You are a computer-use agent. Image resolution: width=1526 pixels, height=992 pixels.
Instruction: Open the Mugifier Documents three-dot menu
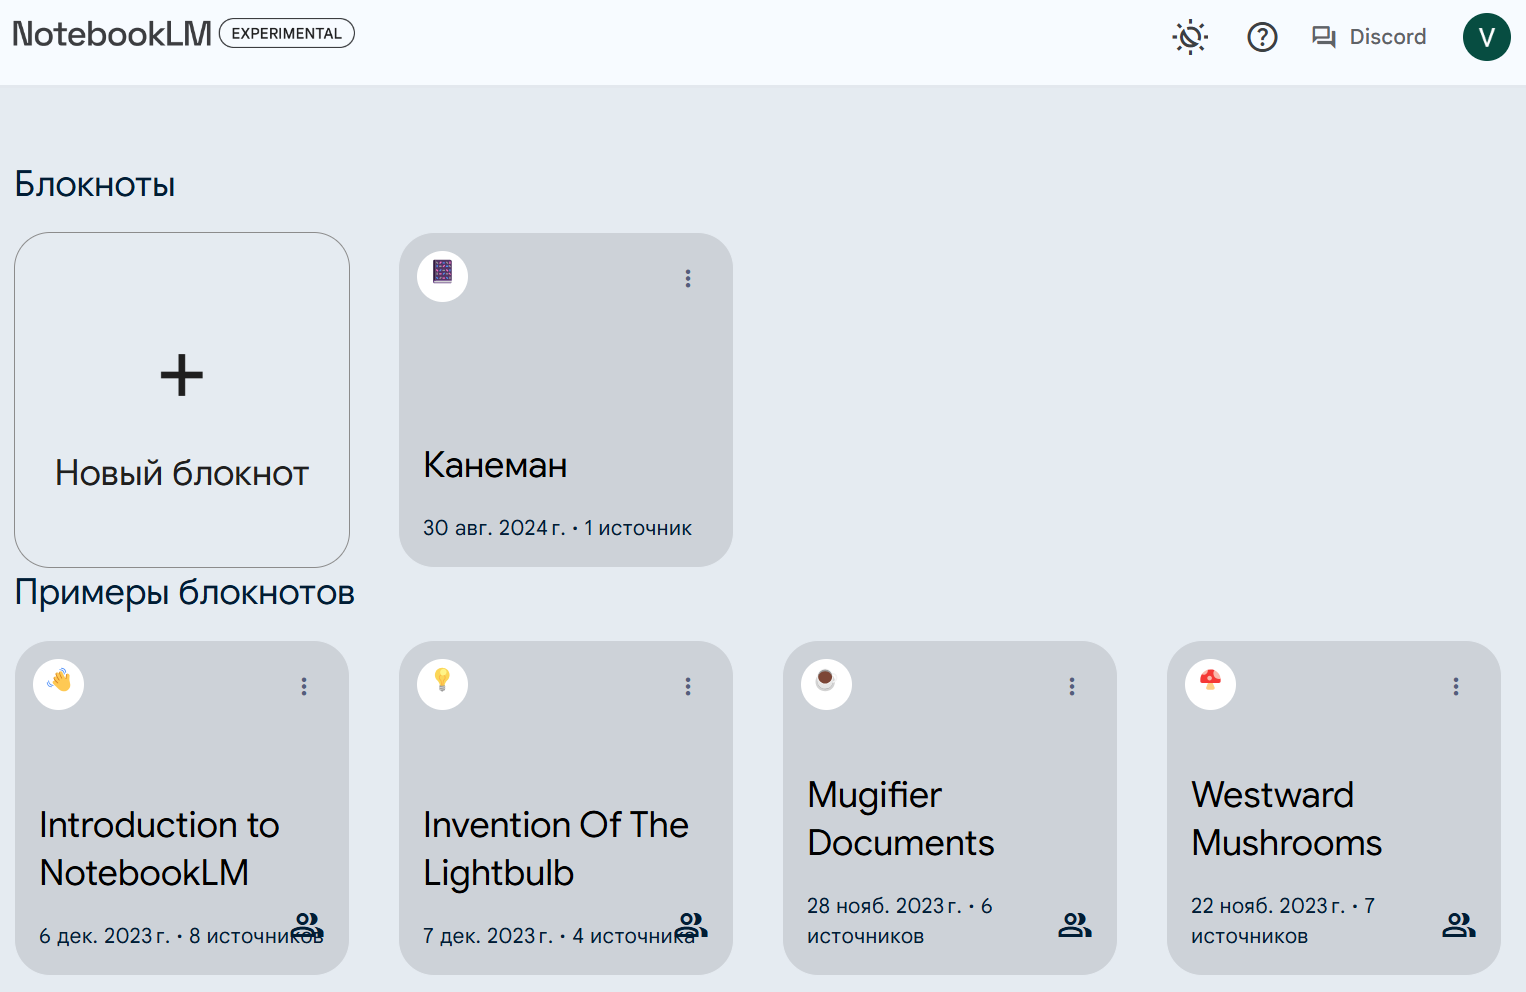(1072, 686)
